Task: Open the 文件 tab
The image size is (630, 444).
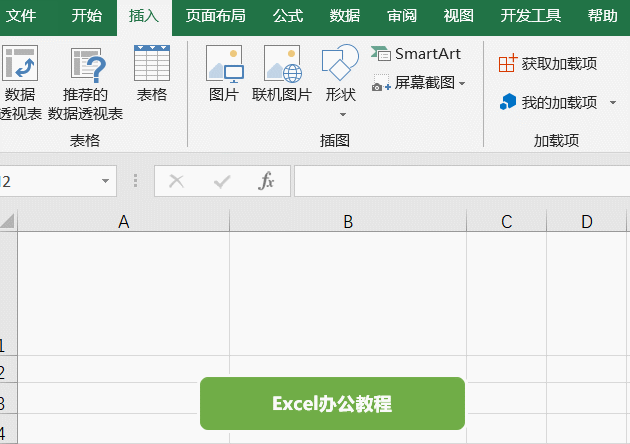Action: (21, 16)
